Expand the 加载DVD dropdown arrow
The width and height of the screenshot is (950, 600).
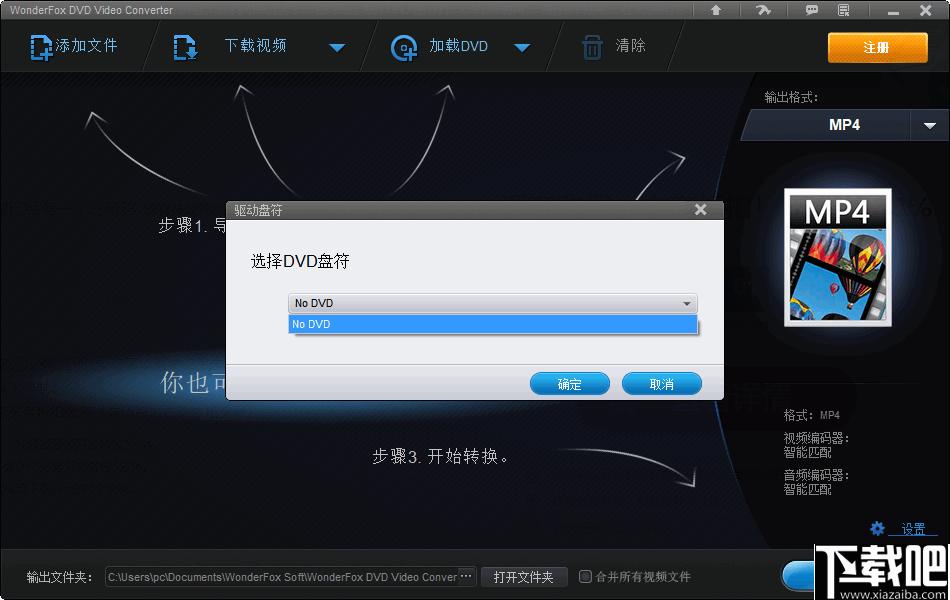(522, 47)
